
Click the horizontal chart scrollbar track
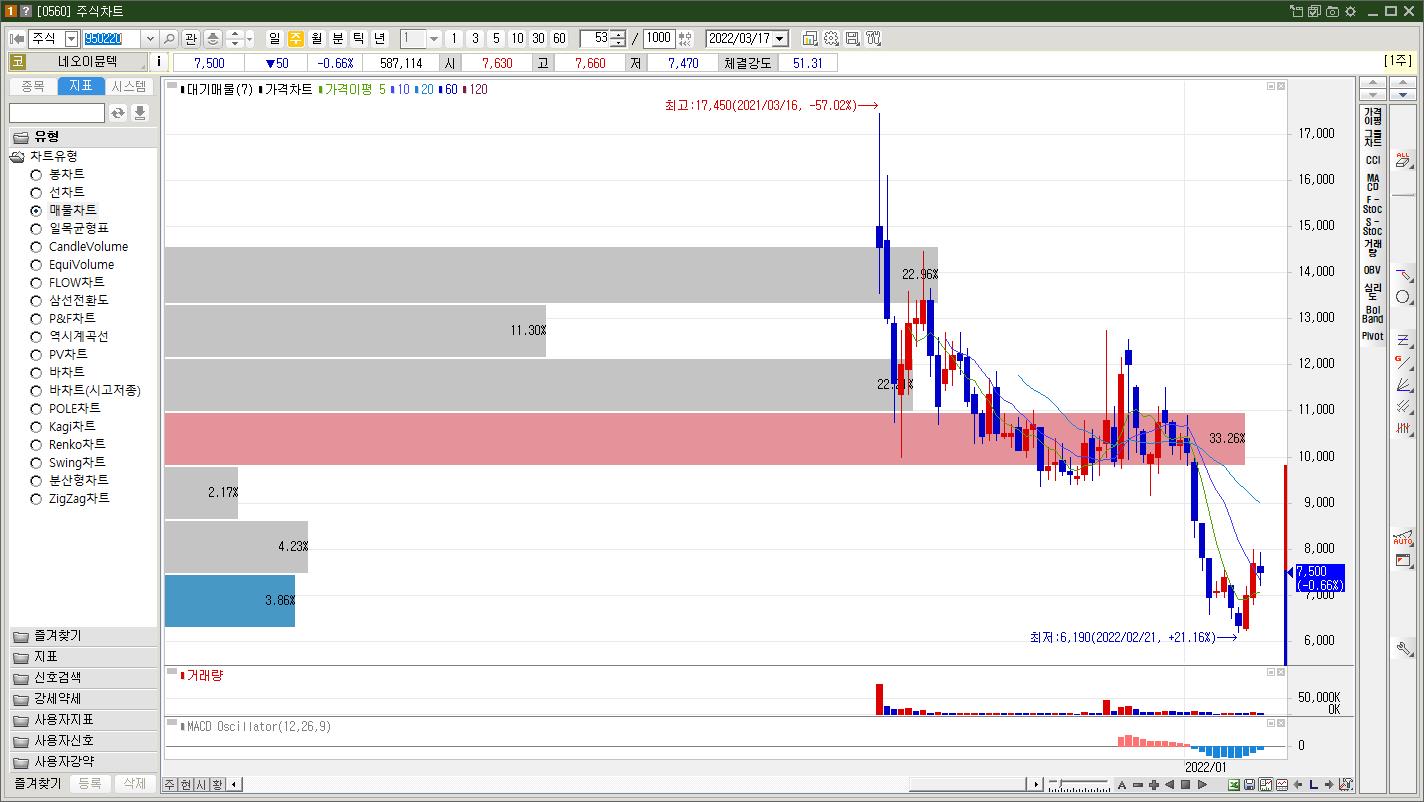[635, 785]
